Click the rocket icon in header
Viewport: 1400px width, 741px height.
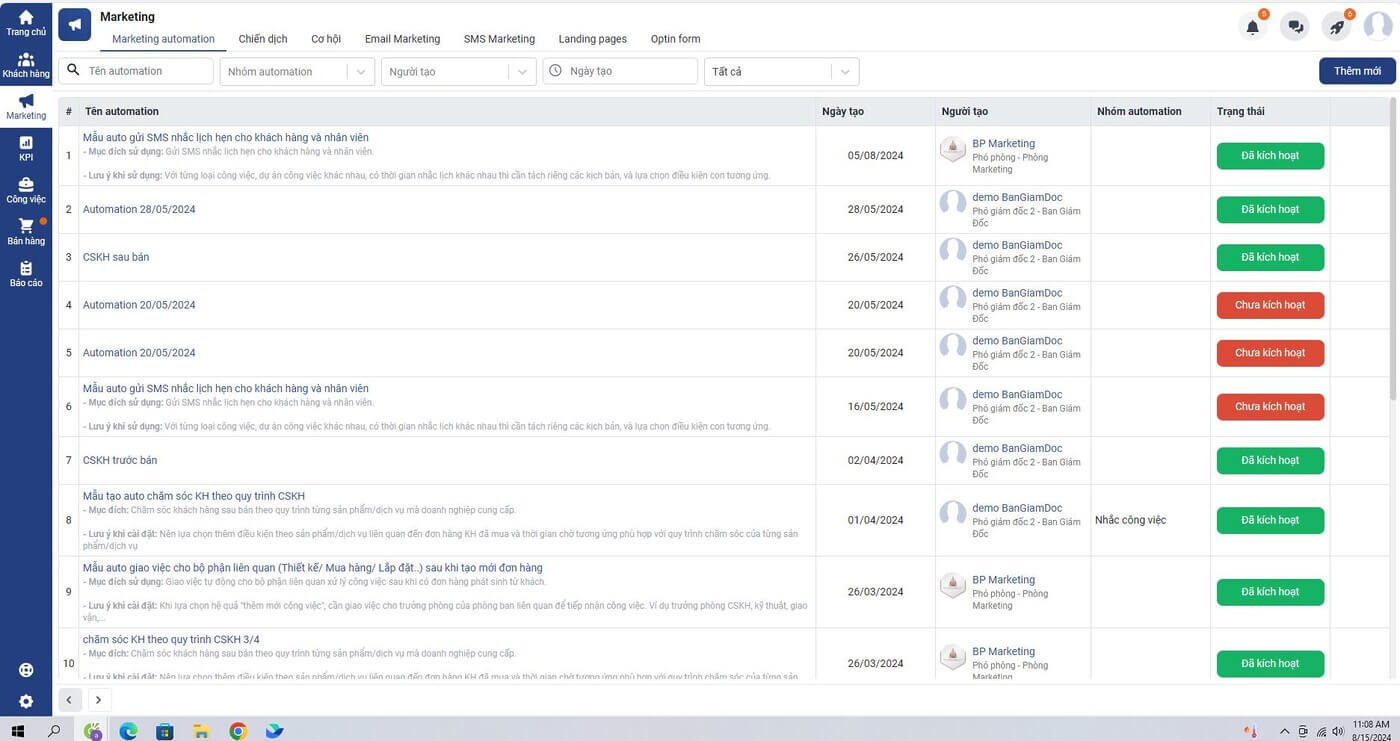click(x=1337, y=27)
